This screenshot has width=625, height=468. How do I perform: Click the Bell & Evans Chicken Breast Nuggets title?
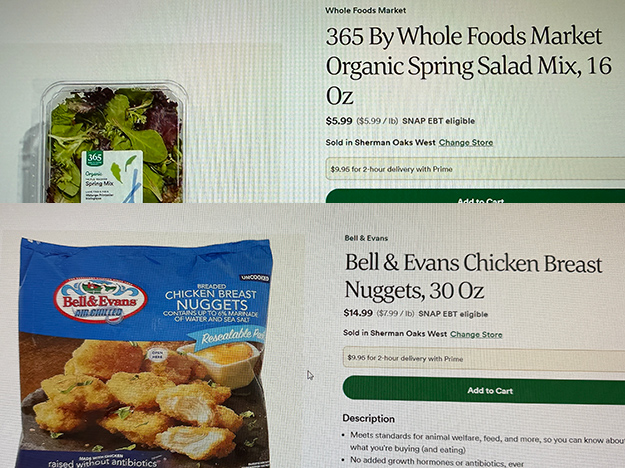[x=474, y=276]
